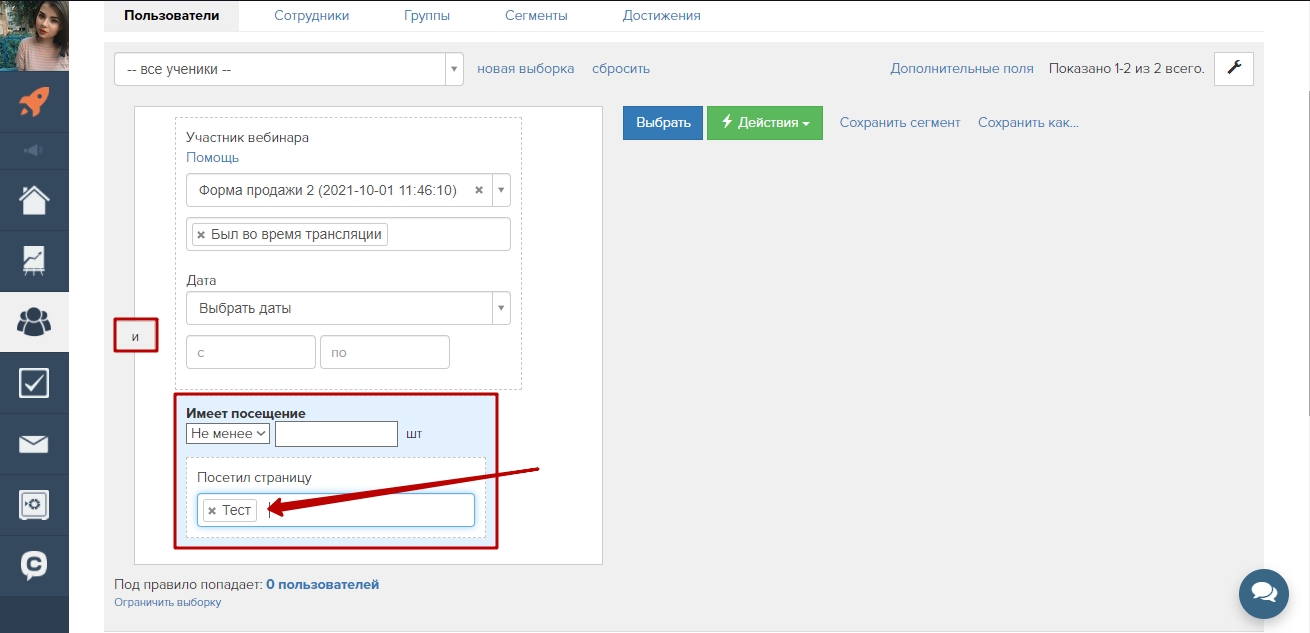The height and width of the screenshot is (633, 1310).
Task: Open the mail envelope sidebar icon
Action: pos(34,444)
